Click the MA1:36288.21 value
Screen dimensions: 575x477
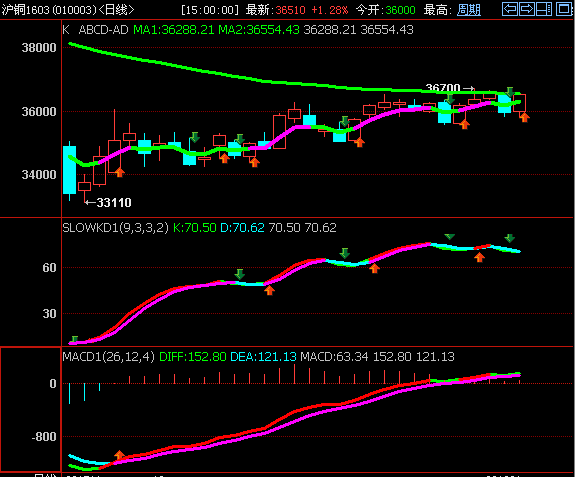point(173,30)
